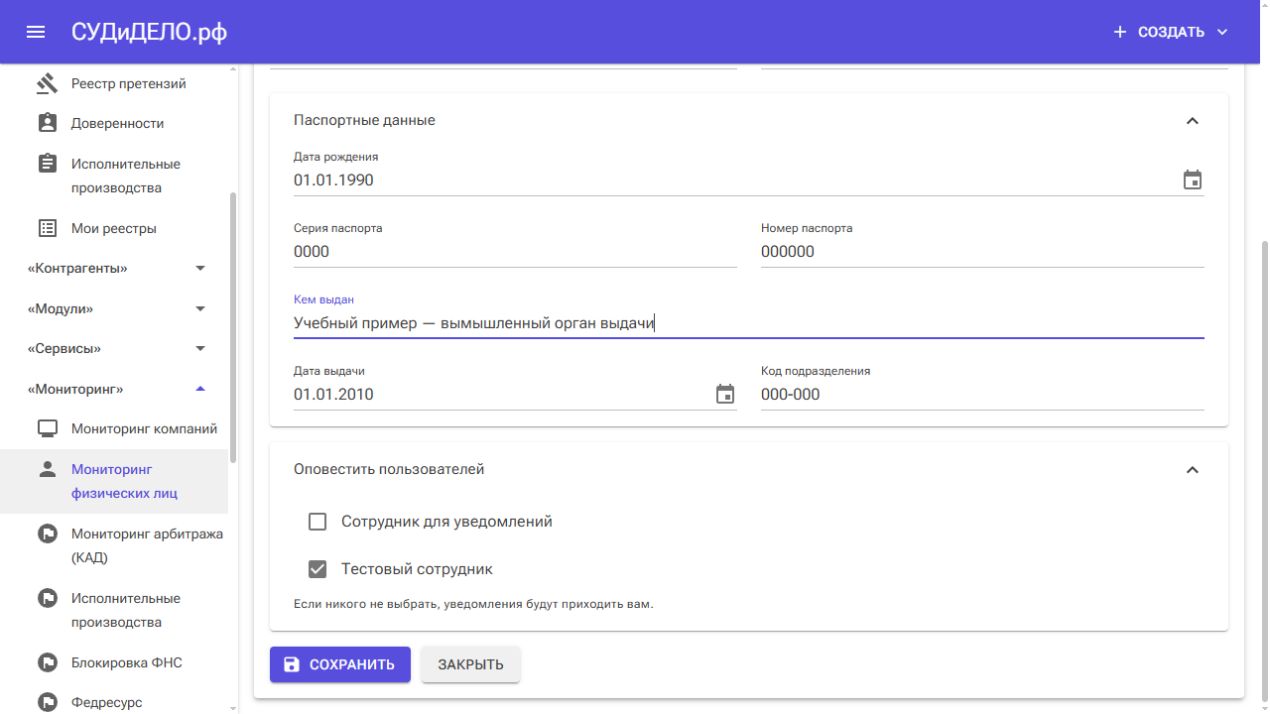Click the clipboard icon beside Исполнительные производства
This screenshot has height=714, width=1270.
pos(47,163)
